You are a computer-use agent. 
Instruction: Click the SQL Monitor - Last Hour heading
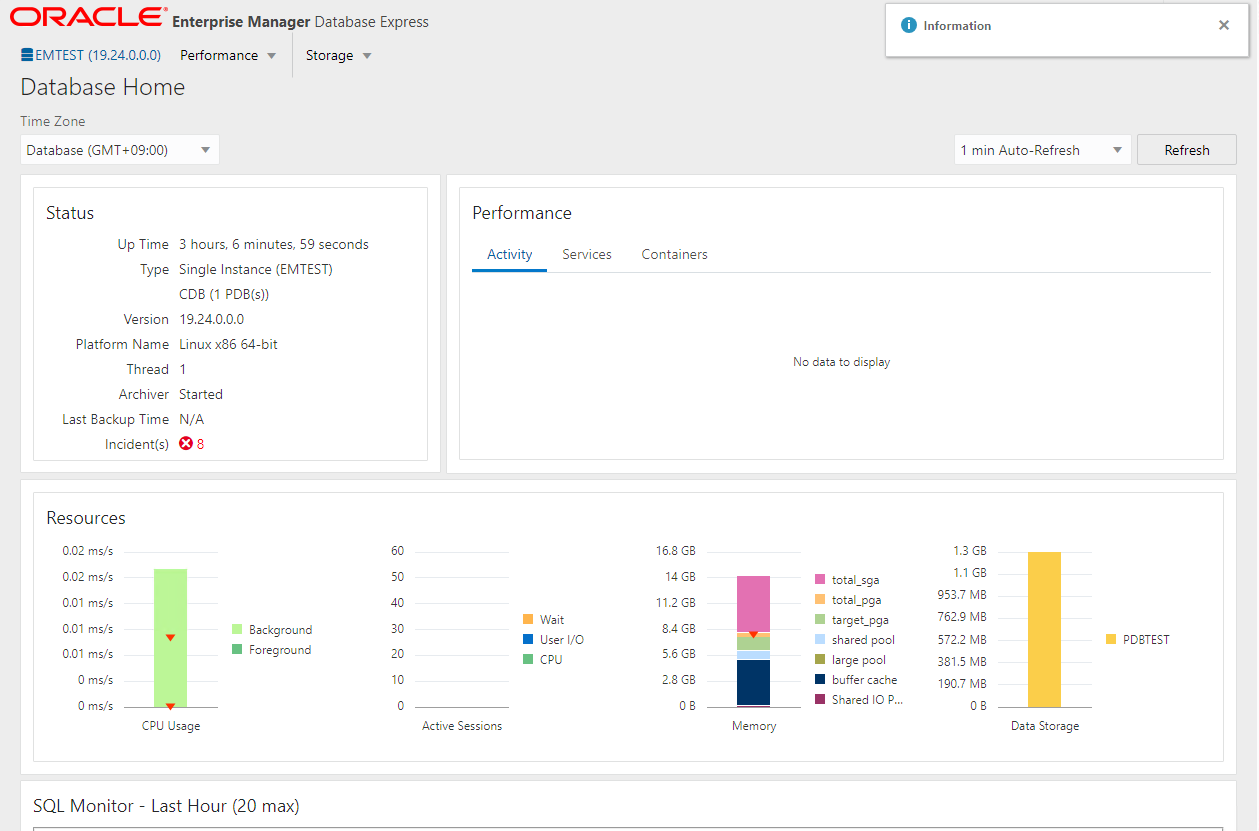point(166,806)
